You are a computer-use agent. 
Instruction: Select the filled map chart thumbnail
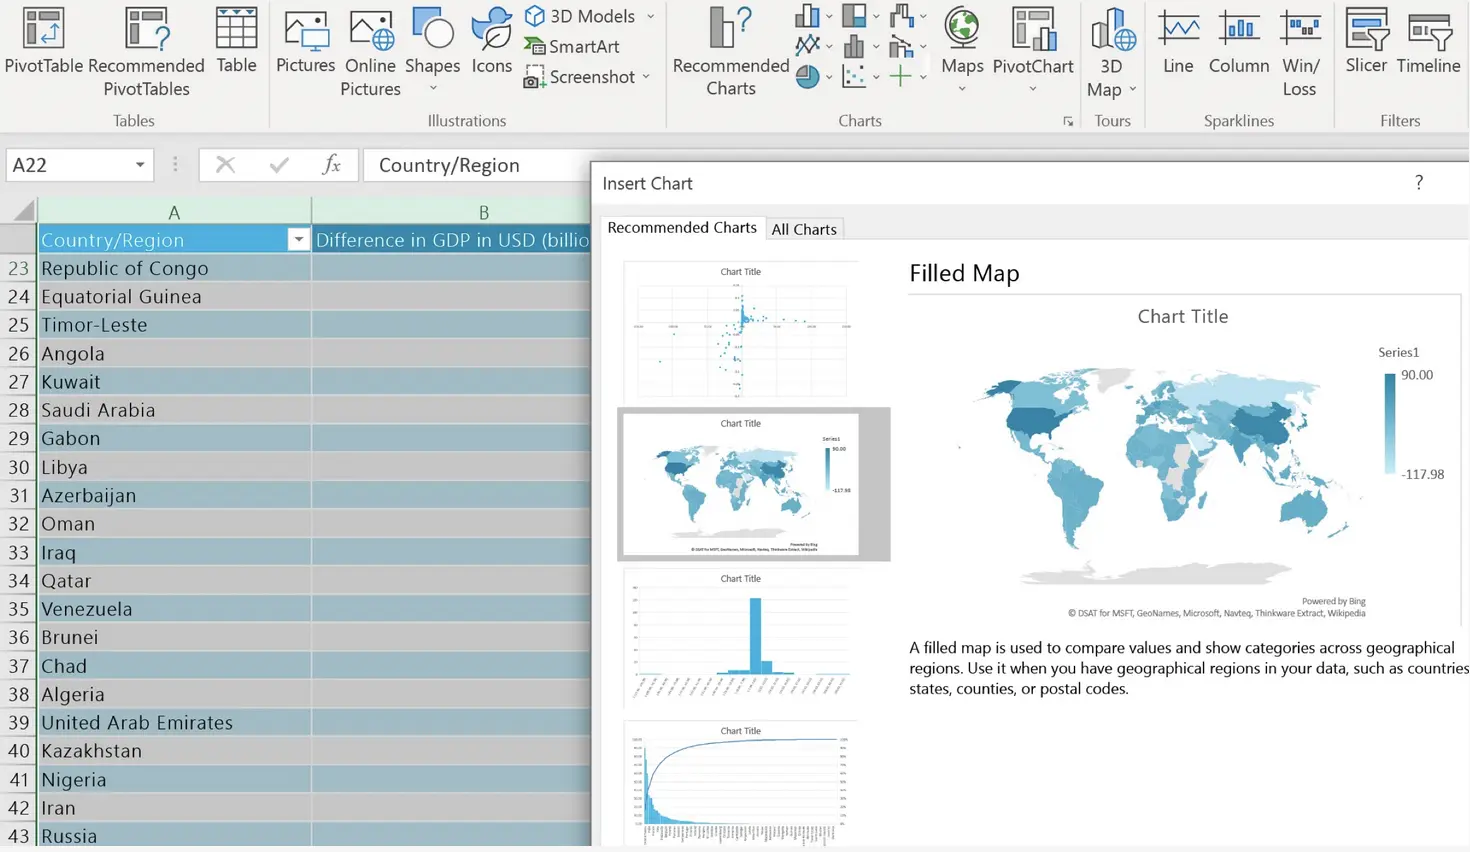[x=741, y=484]
